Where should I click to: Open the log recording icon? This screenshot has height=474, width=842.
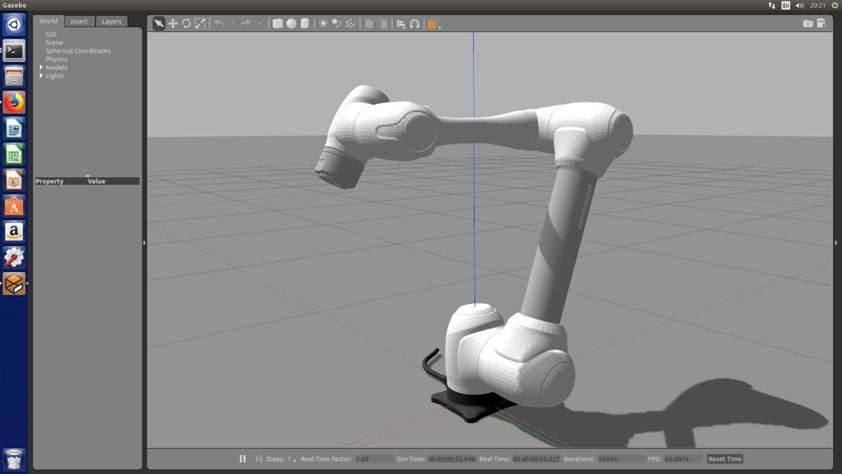(x=821, y=23)
